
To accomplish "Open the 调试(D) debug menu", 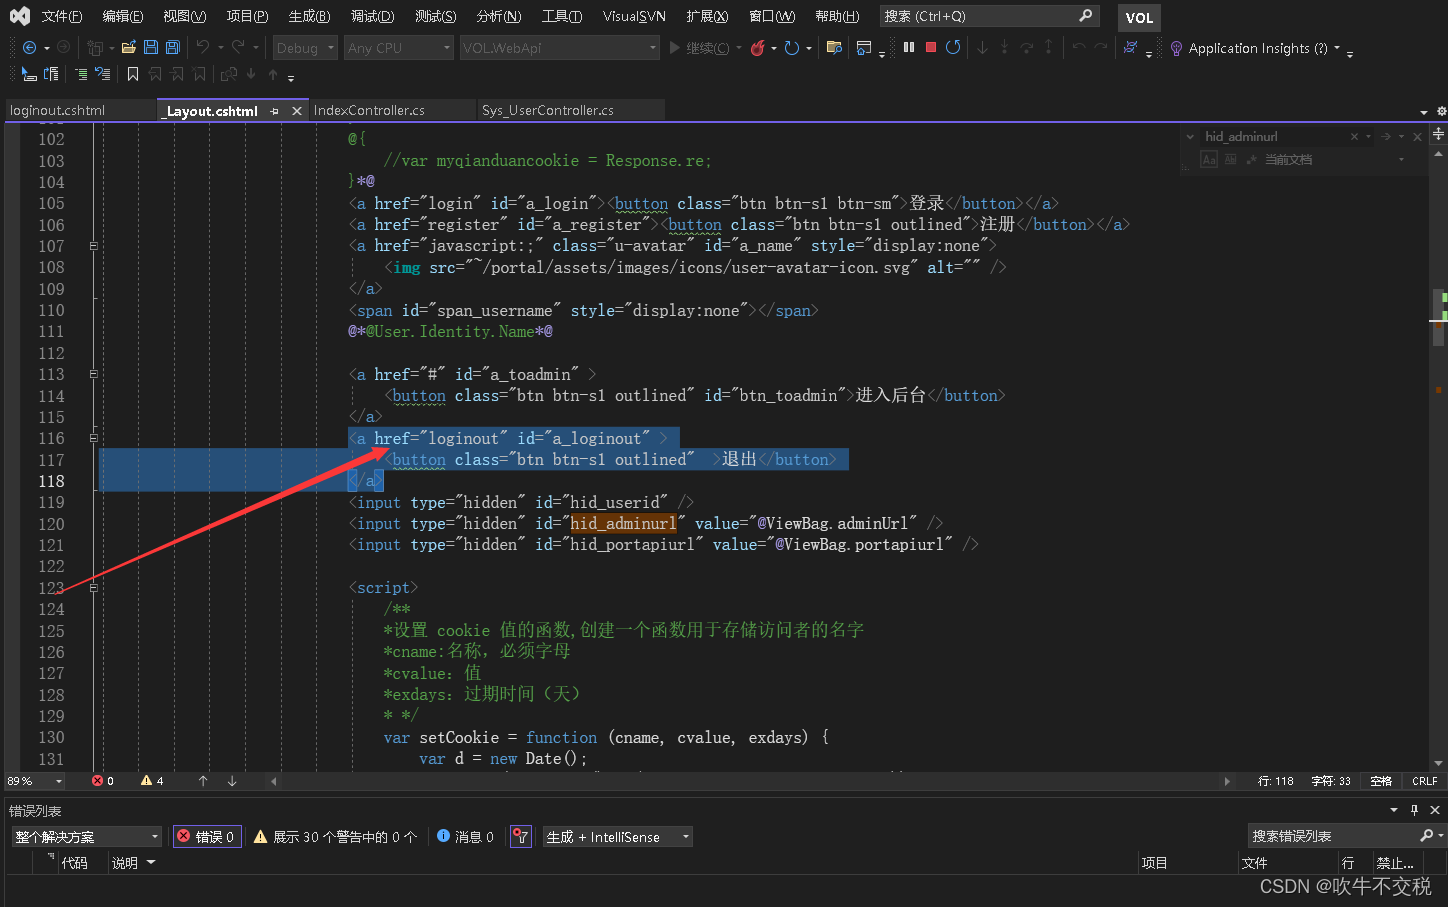I will [372, 16].
